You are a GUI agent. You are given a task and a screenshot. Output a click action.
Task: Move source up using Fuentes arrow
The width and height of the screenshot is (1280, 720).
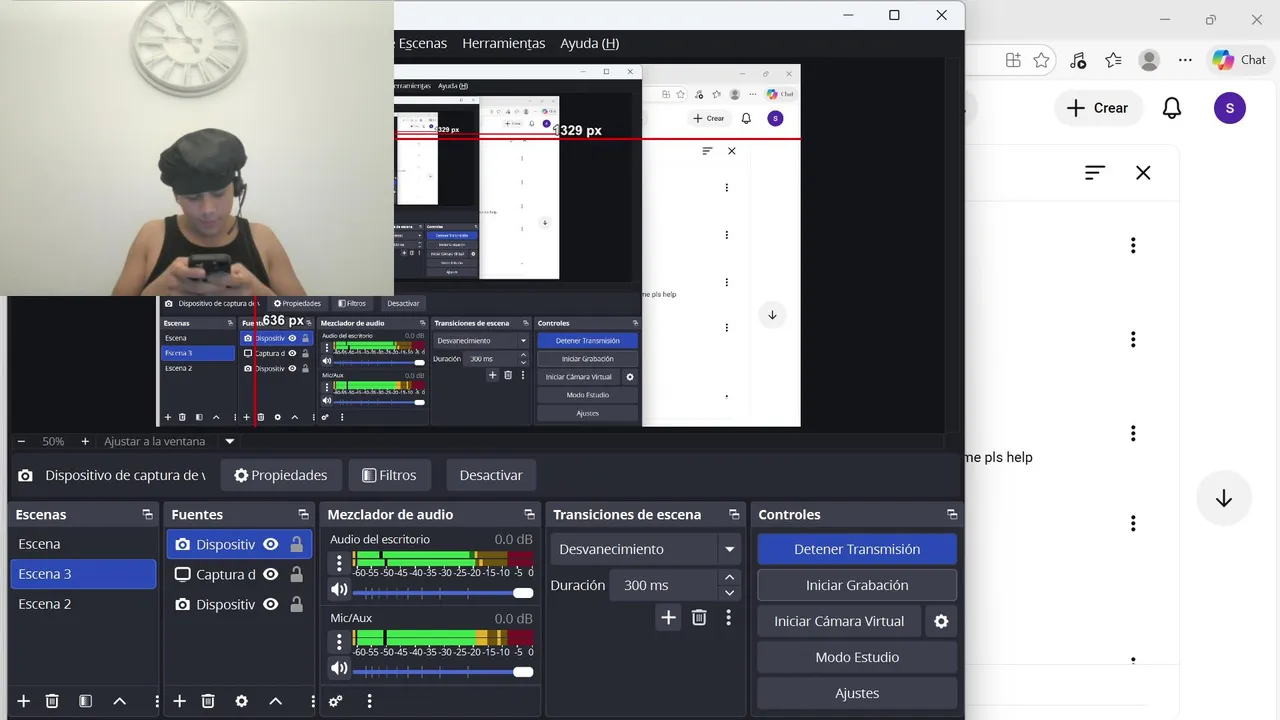coord(275,701)
